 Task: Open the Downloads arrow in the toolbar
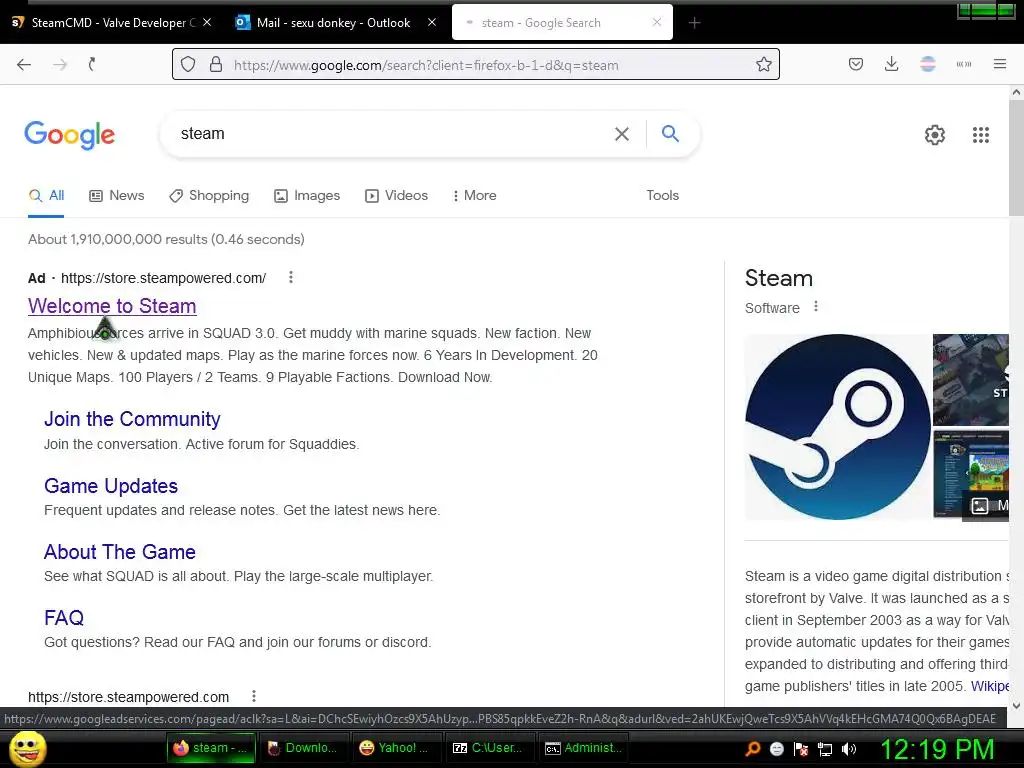[x=891, y=64]
